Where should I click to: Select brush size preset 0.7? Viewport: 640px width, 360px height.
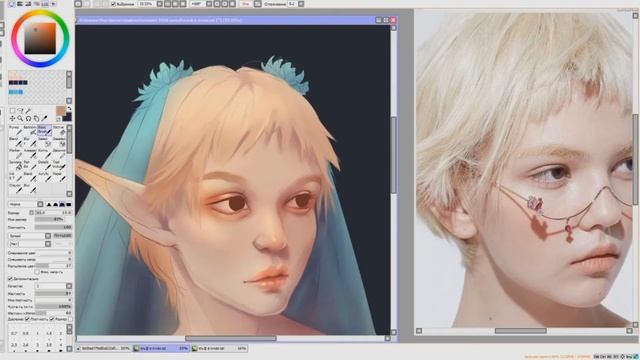point(14,333)
